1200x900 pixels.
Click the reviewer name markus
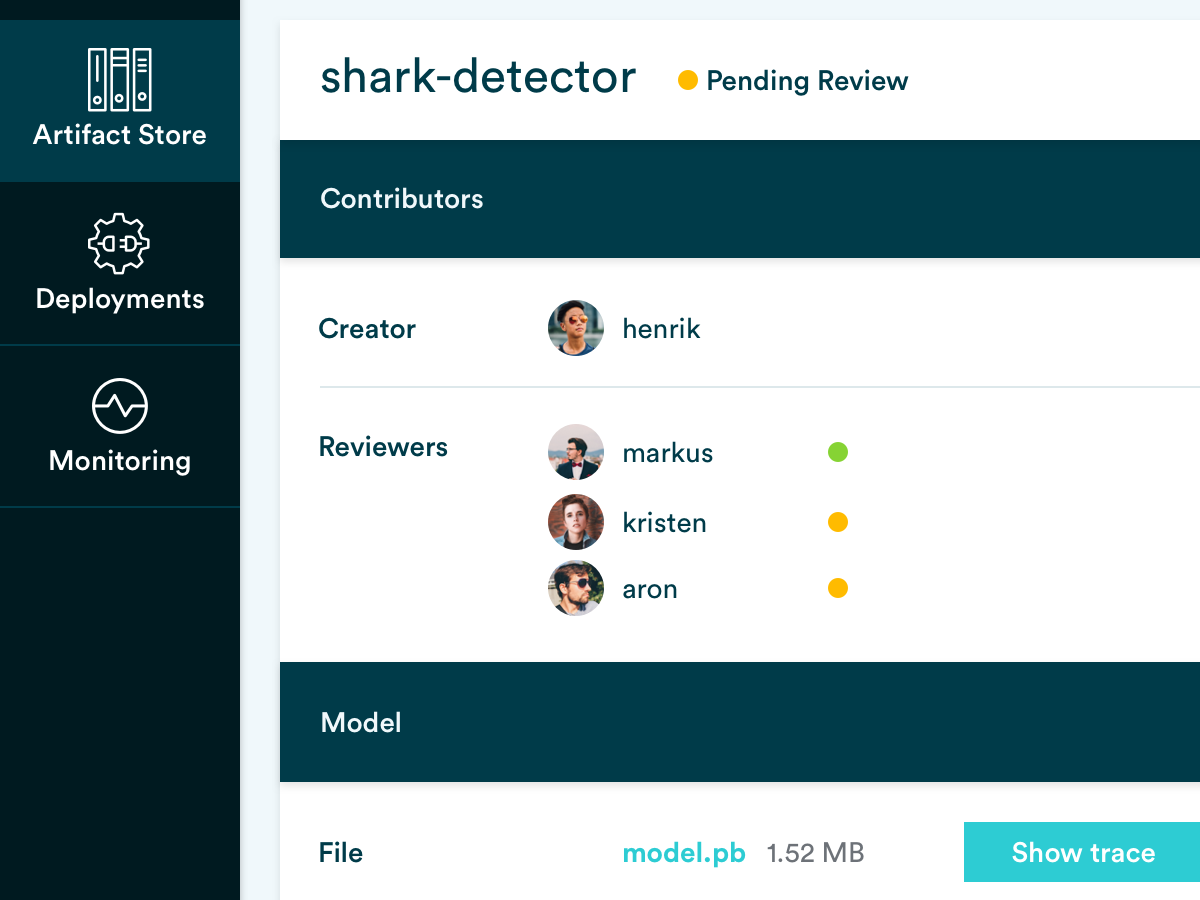[668, 453]
